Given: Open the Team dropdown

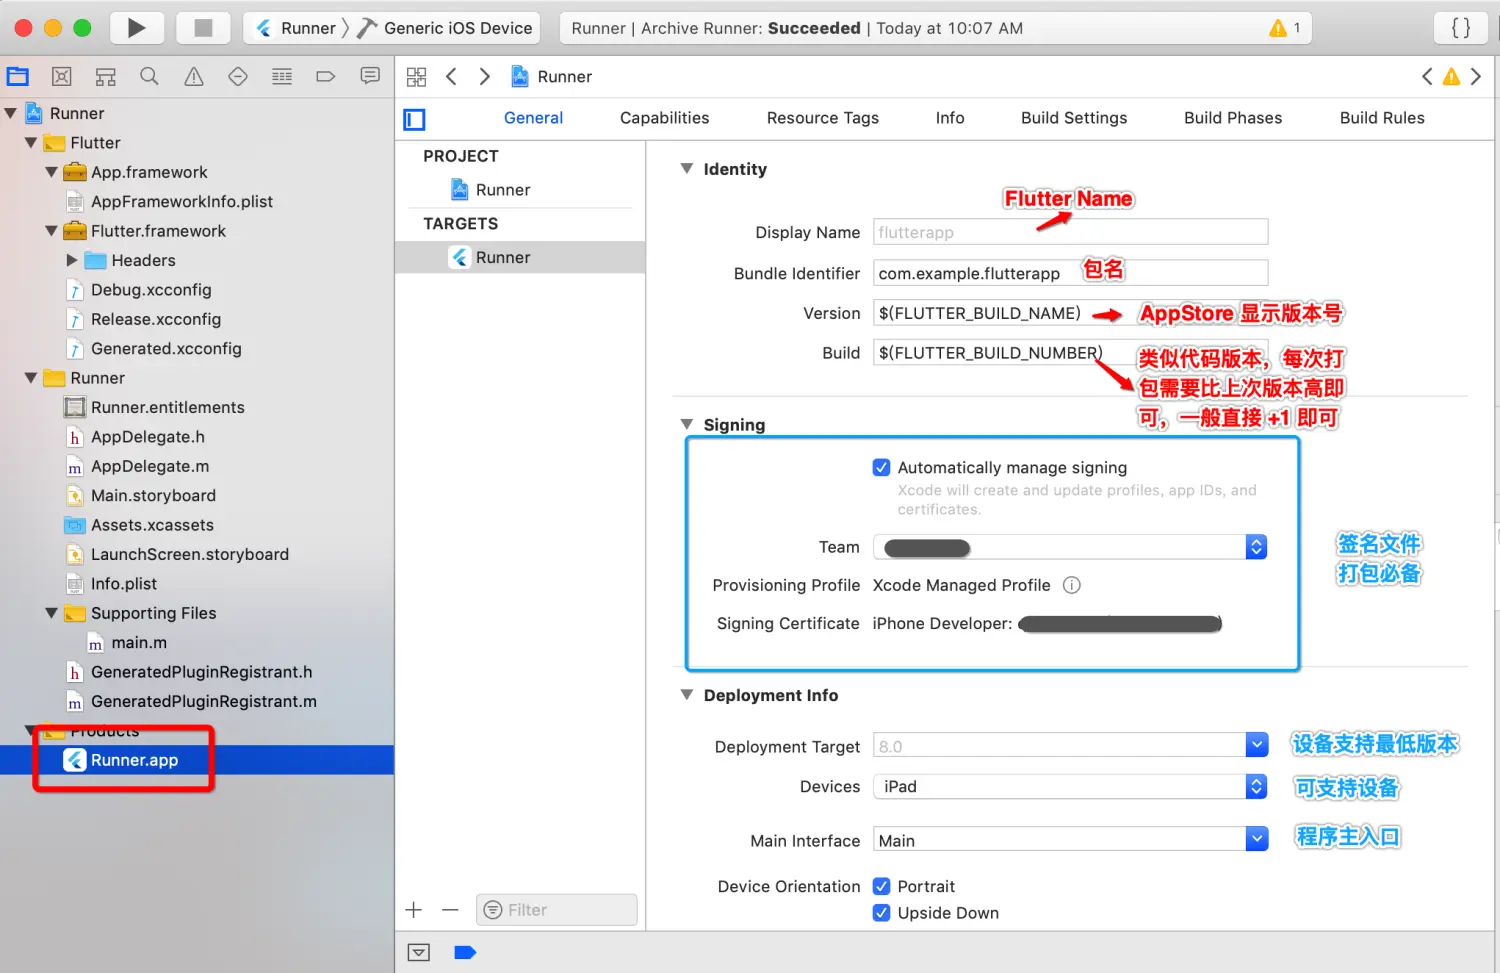Looking at the screenshot, I should point(1070,547).
